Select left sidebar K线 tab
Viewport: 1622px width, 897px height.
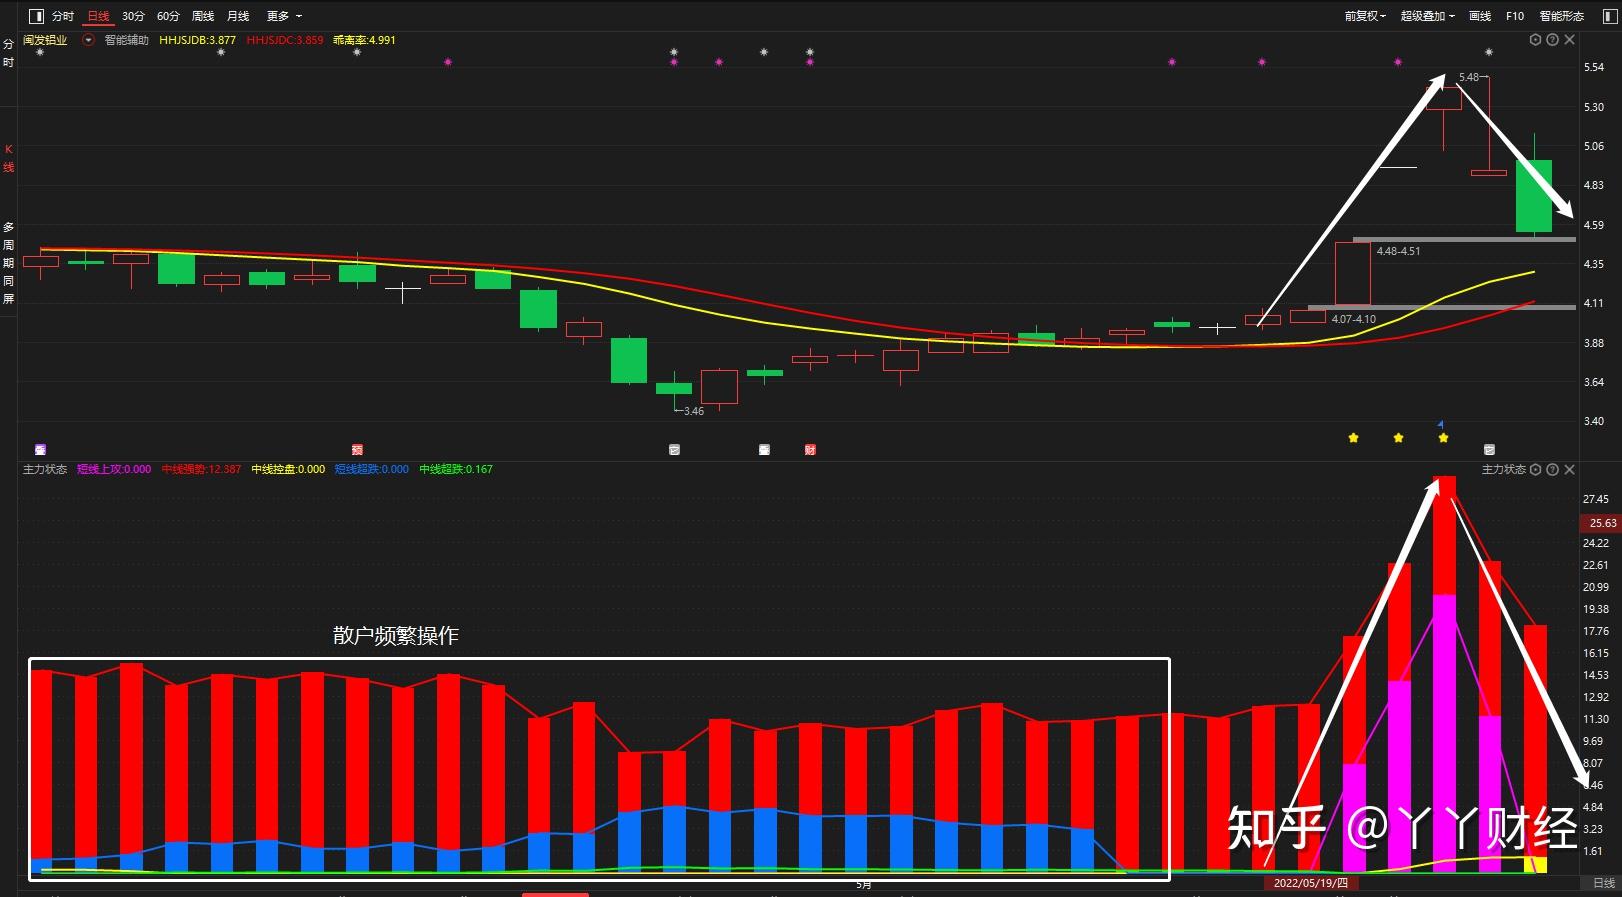[8, 158]
